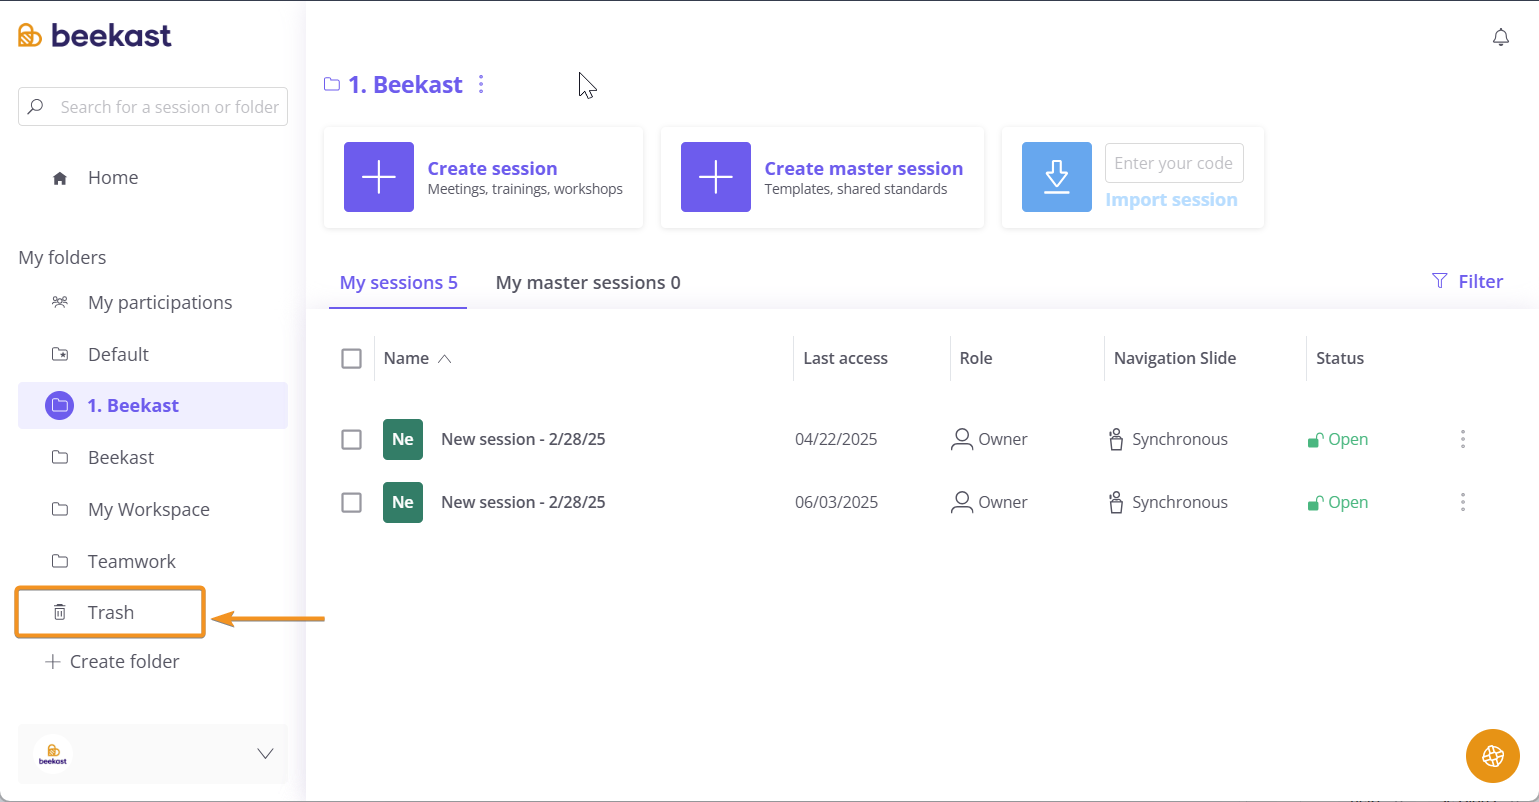The height and width of the screenshot is (802, 1539).
Task: Click the Ne avatar of the 06/03/2025 session
Action: [x=403, y=502]
